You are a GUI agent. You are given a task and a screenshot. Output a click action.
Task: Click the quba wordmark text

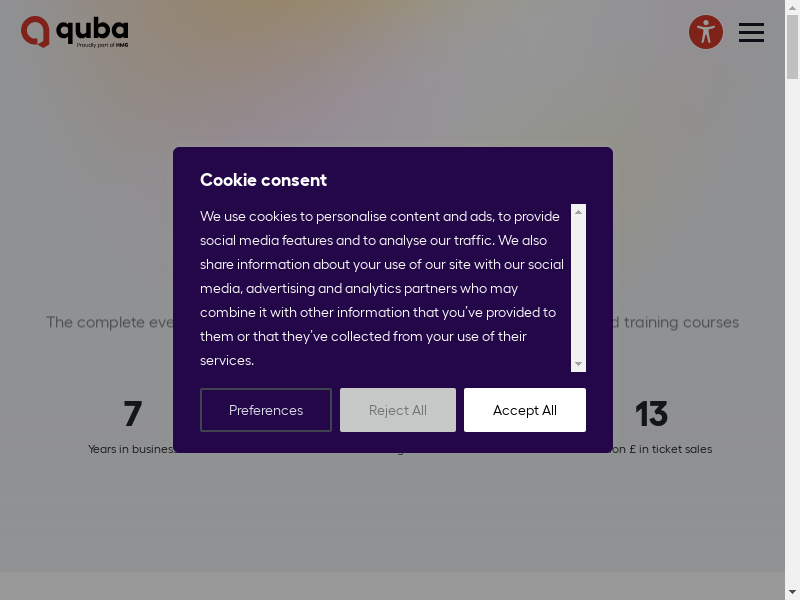[92, 29]
